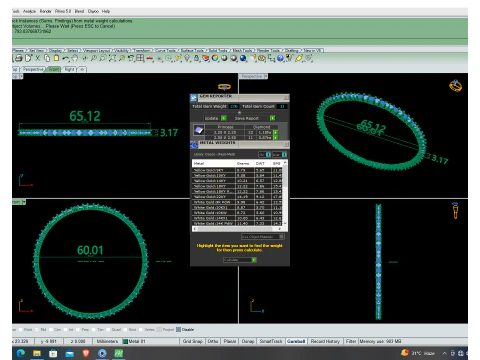This screenshot has width=480, height=360.
Task: Toggle the Quad osnap checkbox
Action: [x=108, y=330]
